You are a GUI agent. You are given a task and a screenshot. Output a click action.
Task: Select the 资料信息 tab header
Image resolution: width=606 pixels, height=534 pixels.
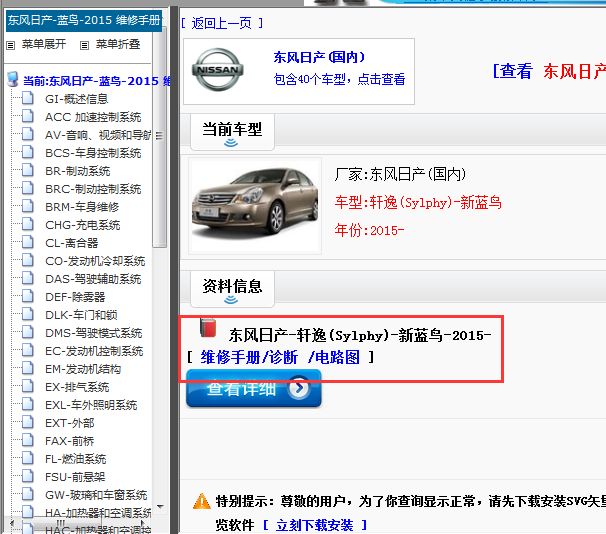pos(232,289)
